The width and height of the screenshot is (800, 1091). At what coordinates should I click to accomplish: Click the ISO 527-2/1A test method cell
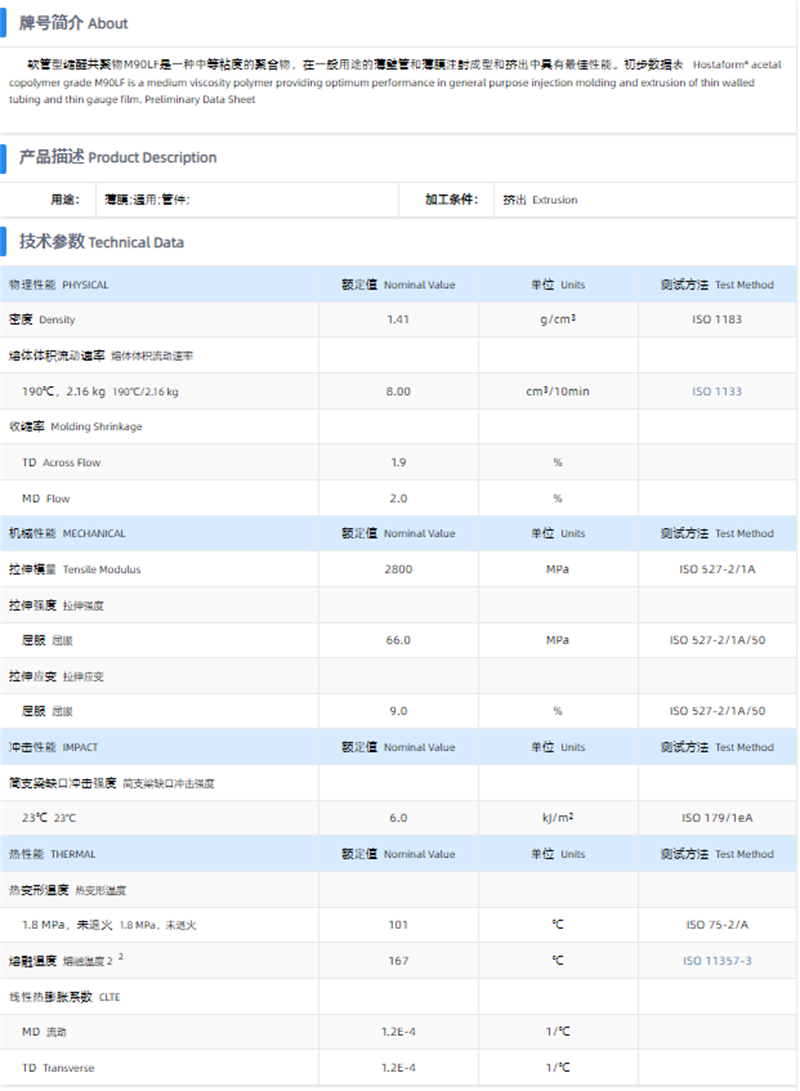717,569
